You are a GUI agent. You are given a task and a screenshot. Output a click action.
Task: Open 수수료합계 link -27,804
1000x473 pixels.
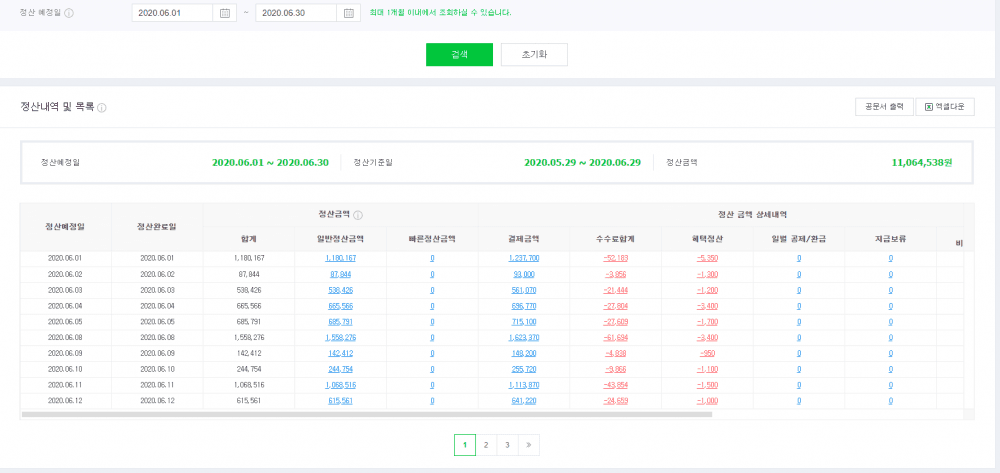tap(615, 307)
